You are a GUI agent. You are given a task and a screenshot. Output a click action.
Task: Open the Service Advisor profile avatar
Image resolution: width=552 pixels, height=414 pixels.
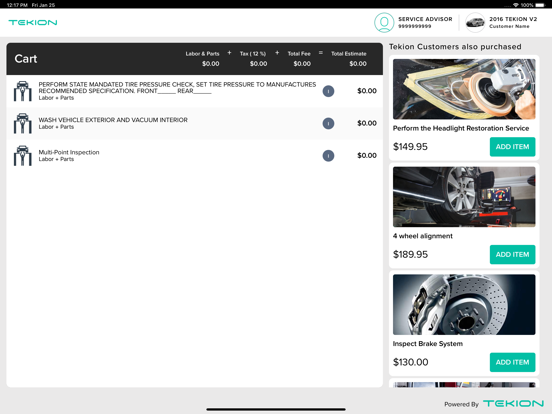384,23
